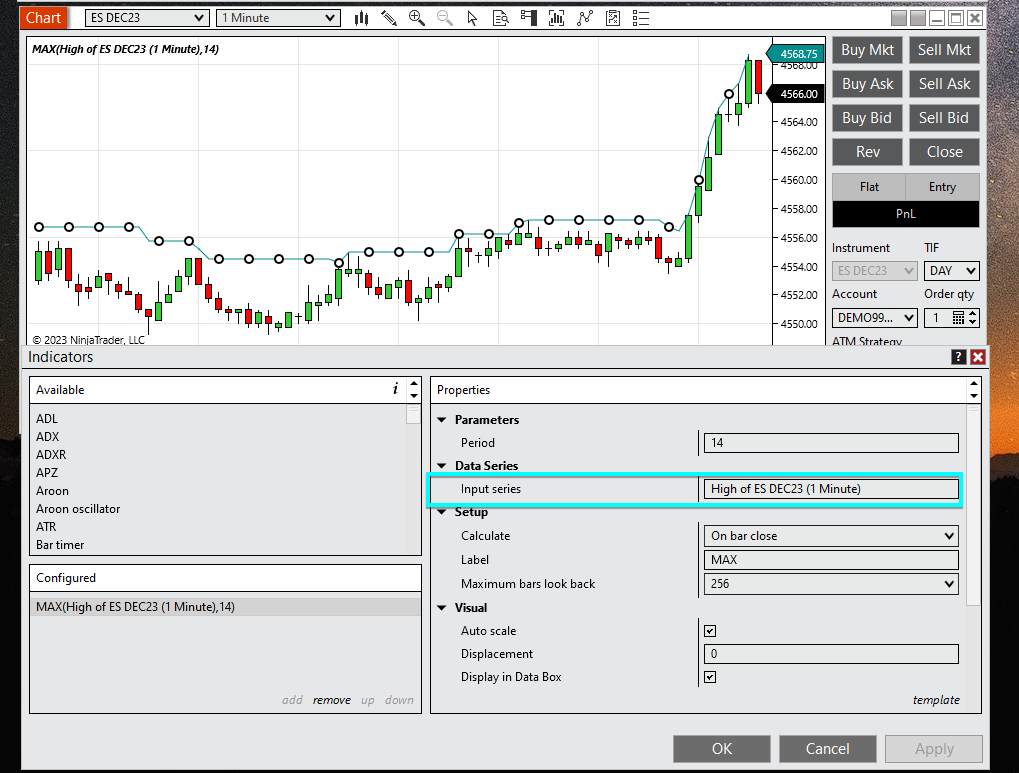This screenshot has height=773, width=1019.
Task: Click the Flat position cell
Action: 869,187
